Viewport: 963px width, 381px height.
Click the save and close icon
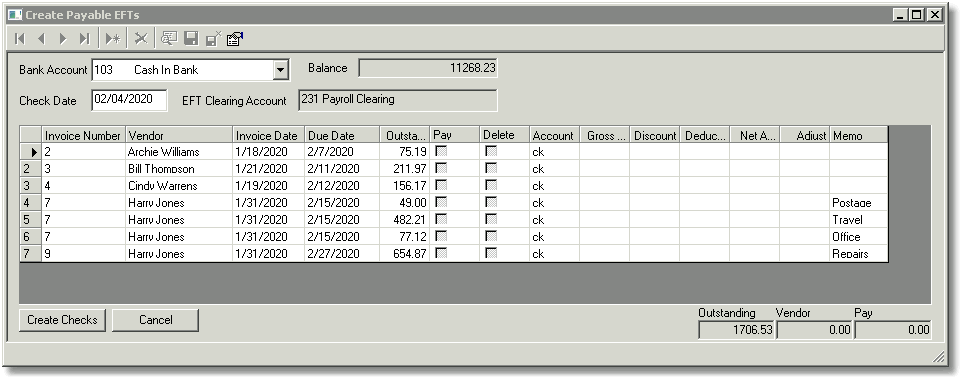pyautogui.click(x=213, y=39)
